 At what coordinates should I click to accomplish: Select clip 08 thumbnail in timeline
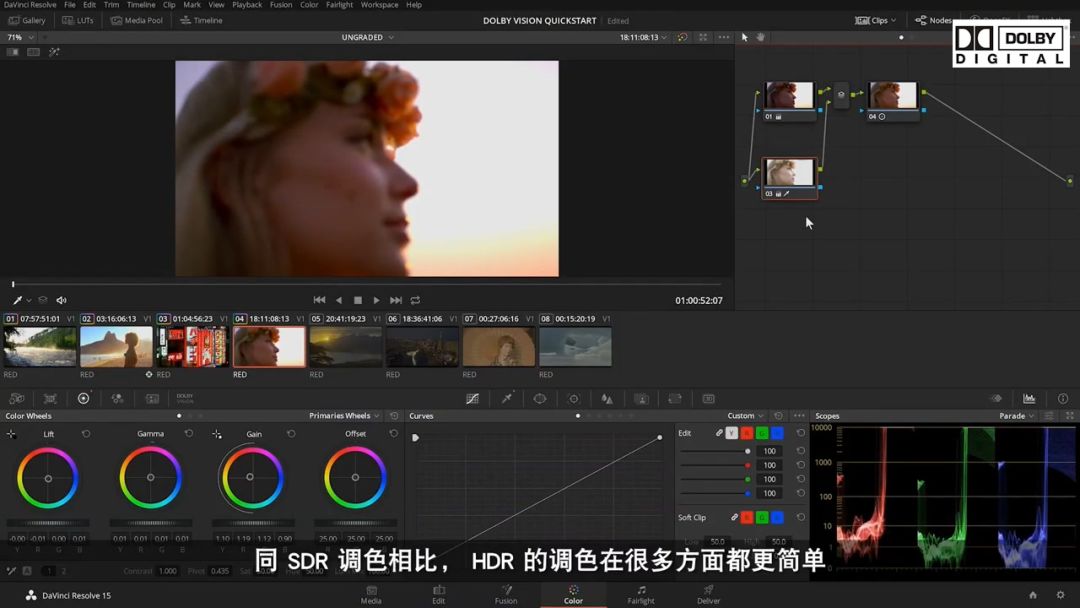(x=575, y=346)
